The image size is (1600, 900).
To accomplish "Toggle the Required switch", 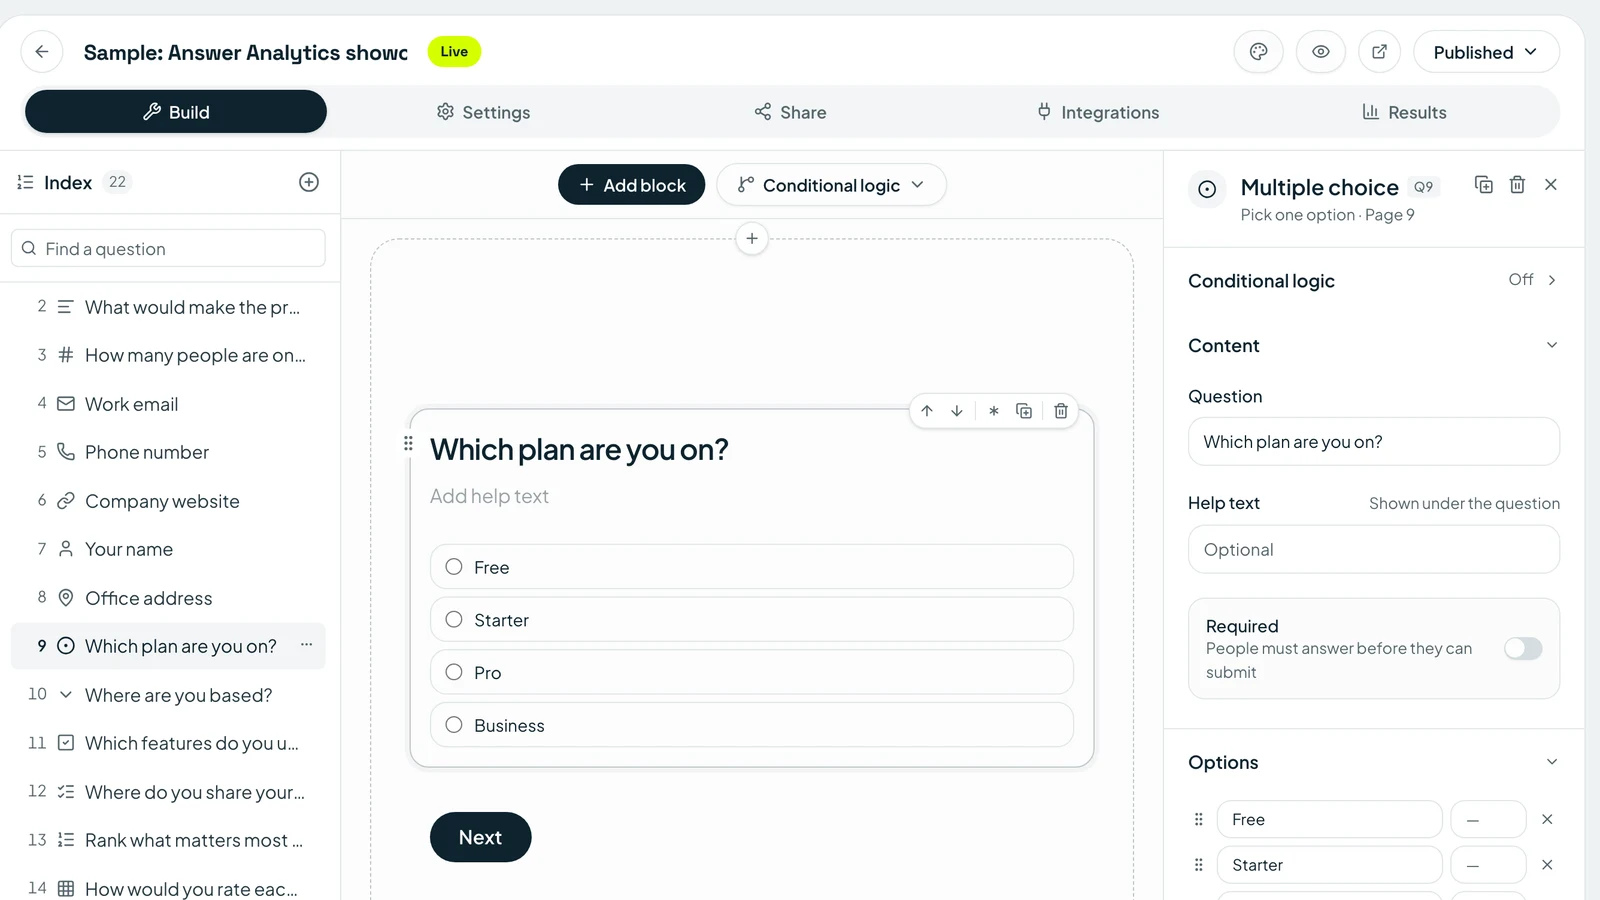I will pyautogui.click(x=1523, y=649).
